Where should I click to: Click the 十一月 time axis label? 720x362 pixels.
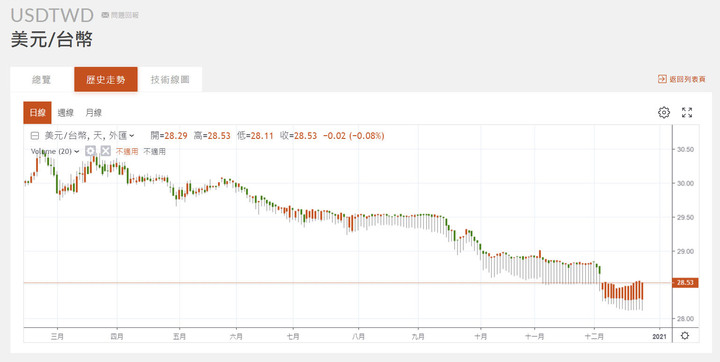tap(534, 337)
